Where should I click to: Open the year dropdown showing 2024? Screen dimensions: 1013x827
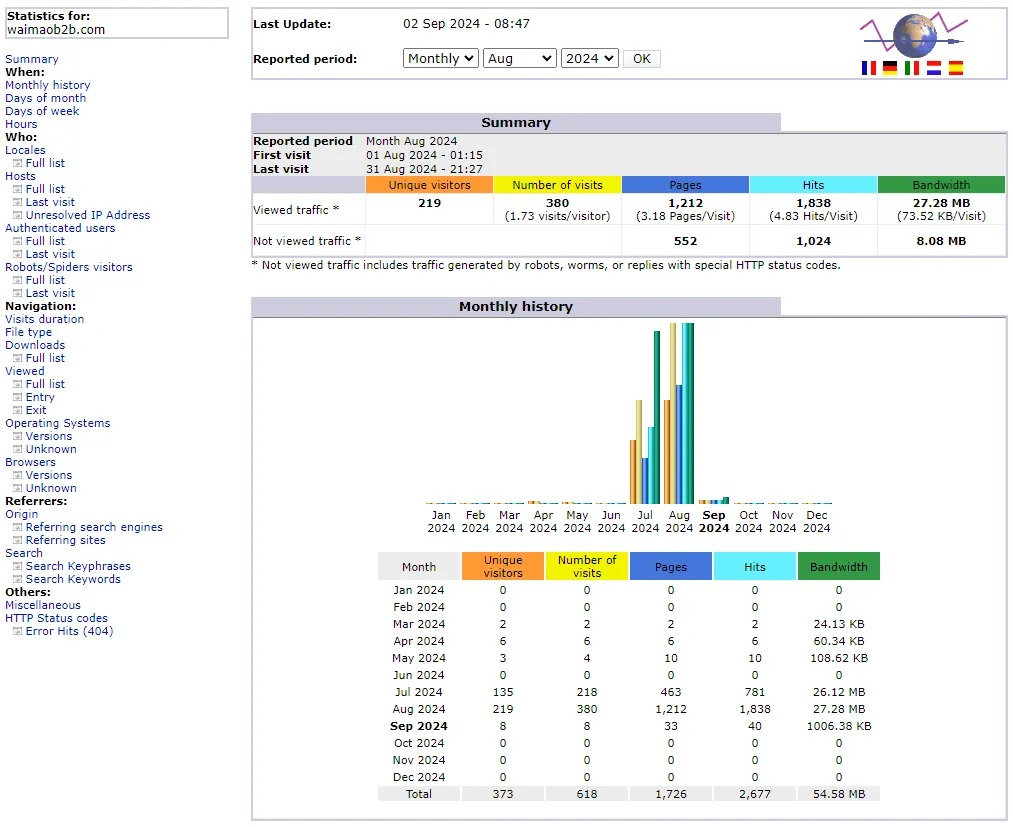click(589, 58)
